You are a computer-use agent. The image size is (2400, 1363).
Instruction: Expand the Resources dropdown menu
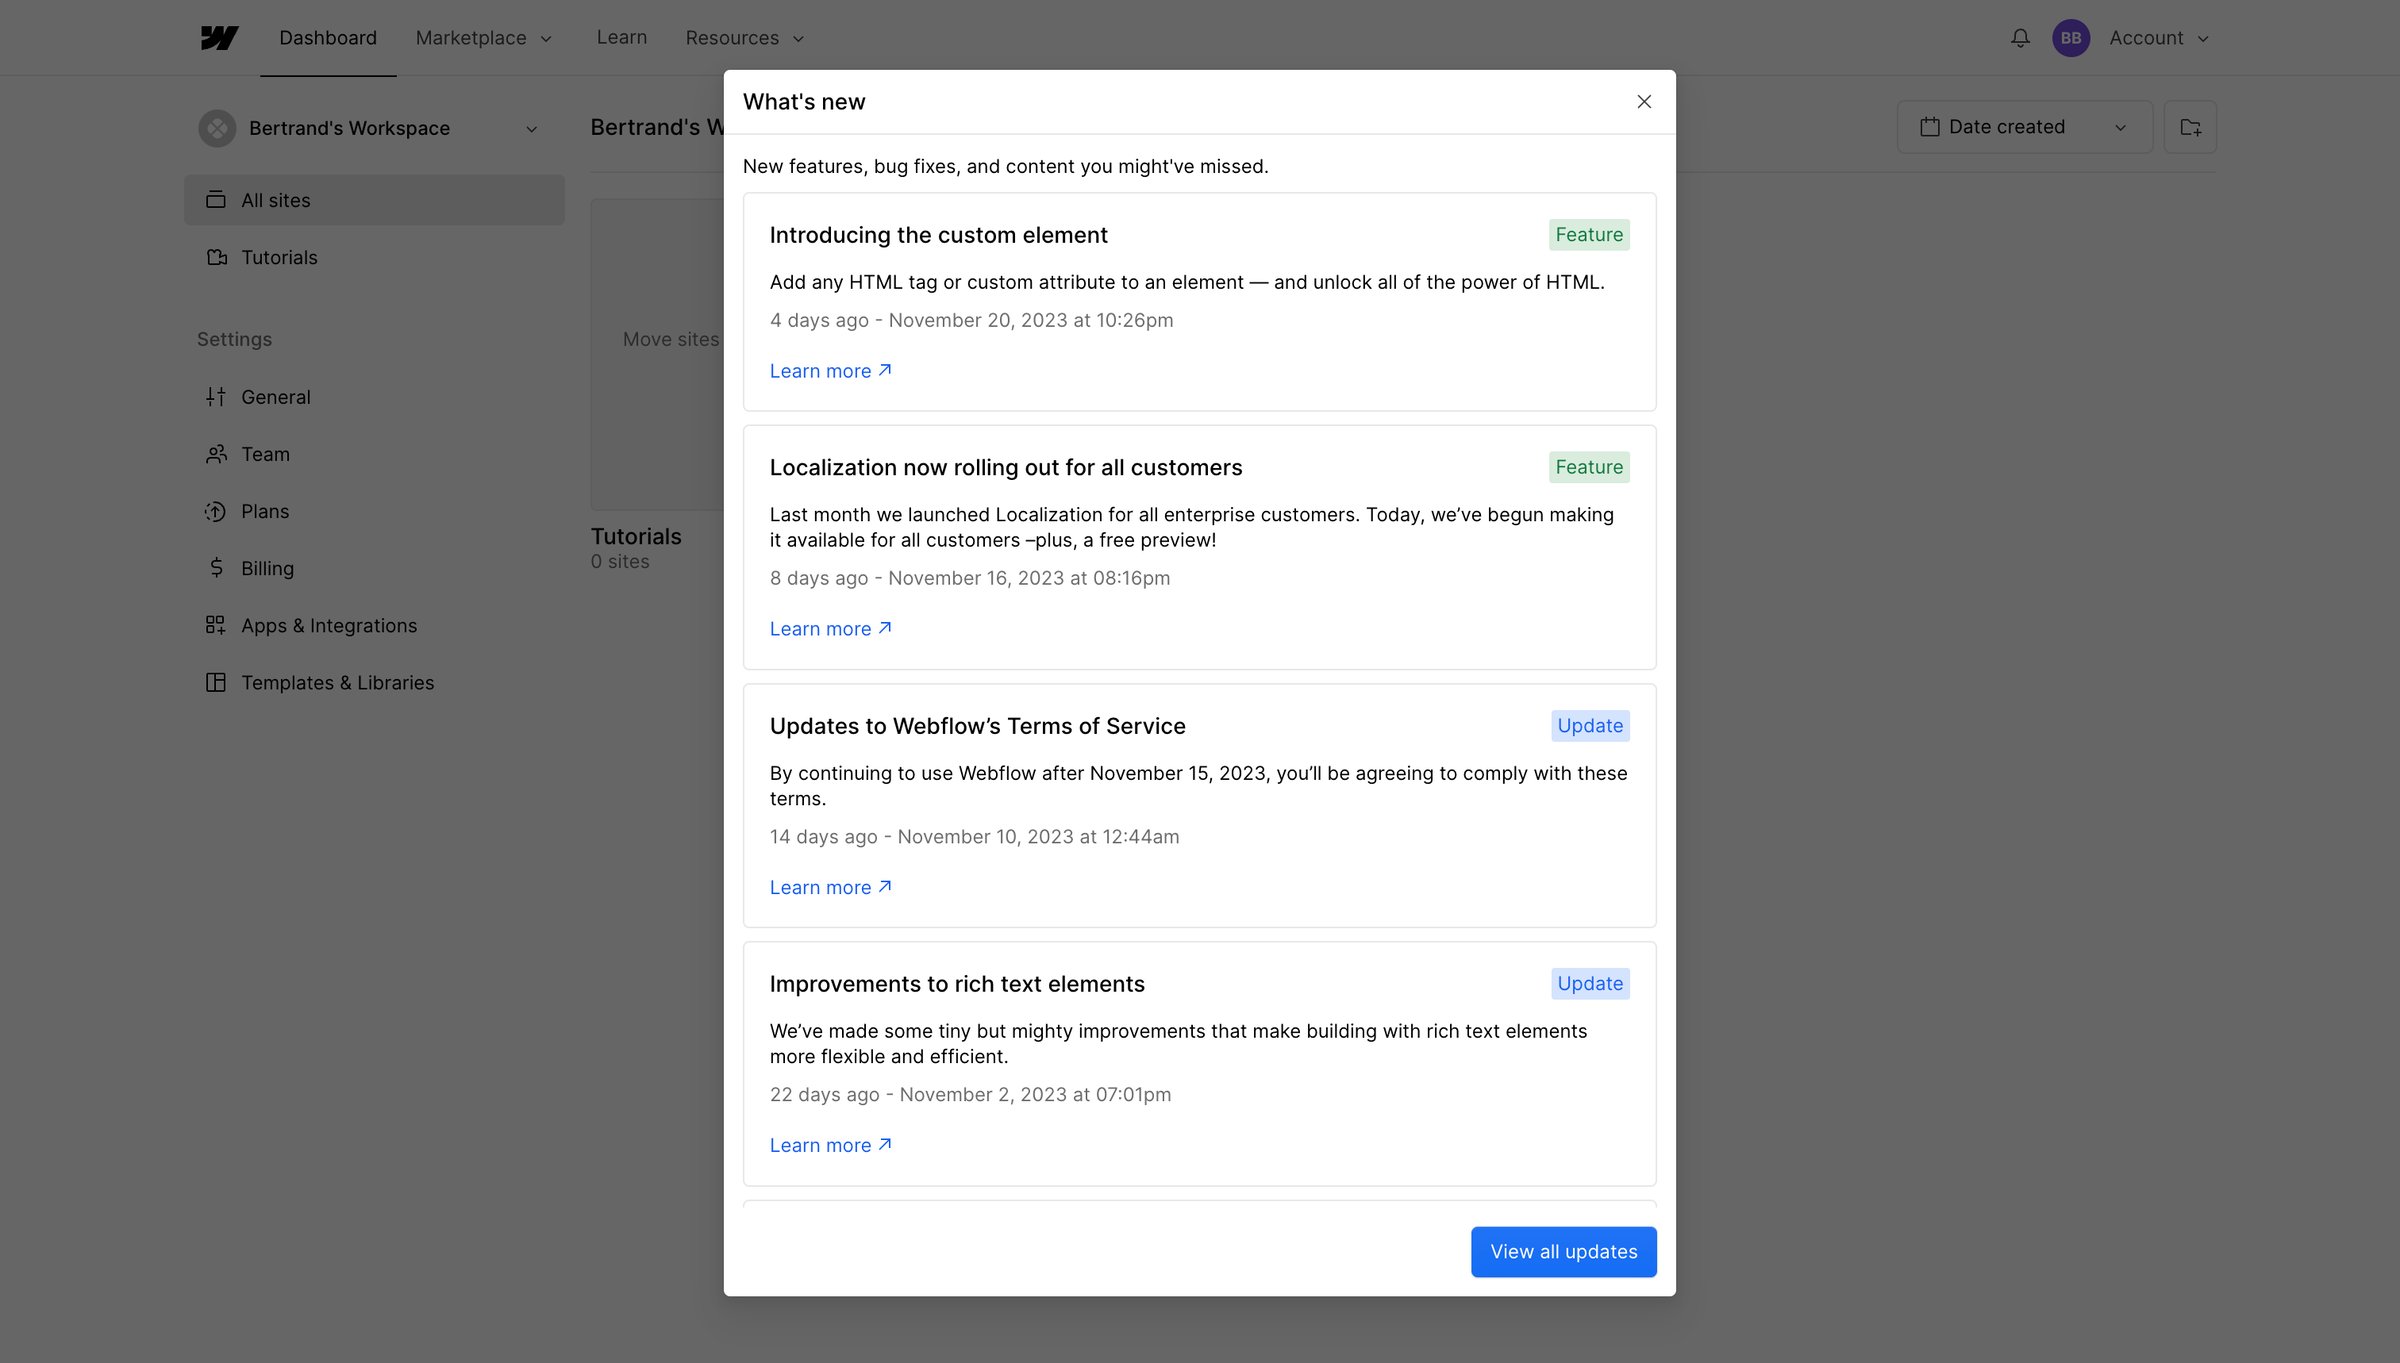(744, 38)
